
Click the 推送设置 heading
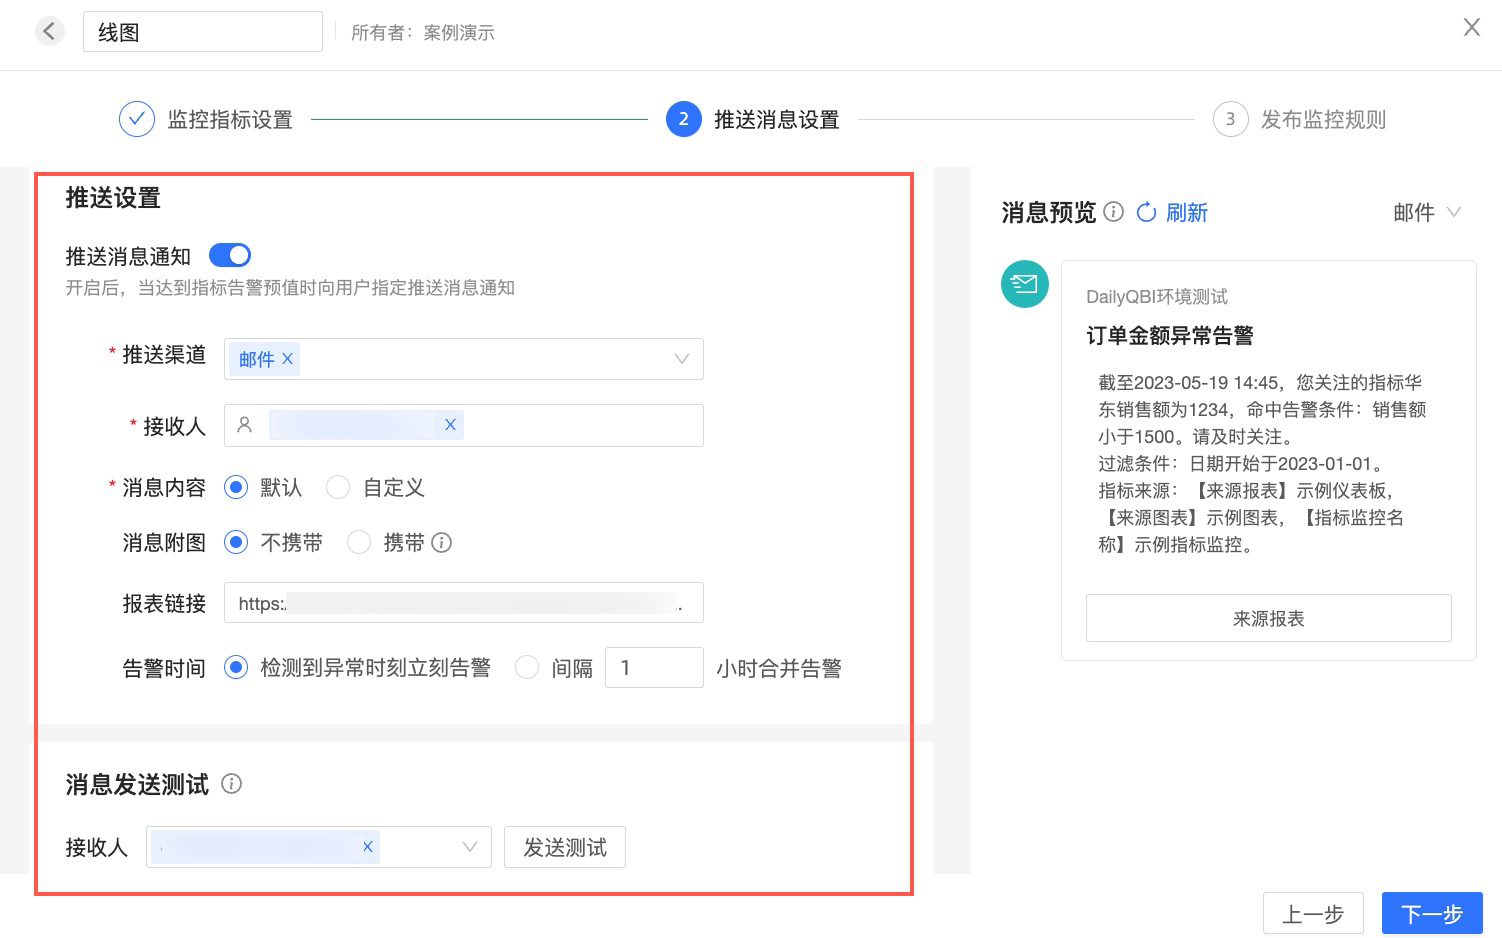113,198
